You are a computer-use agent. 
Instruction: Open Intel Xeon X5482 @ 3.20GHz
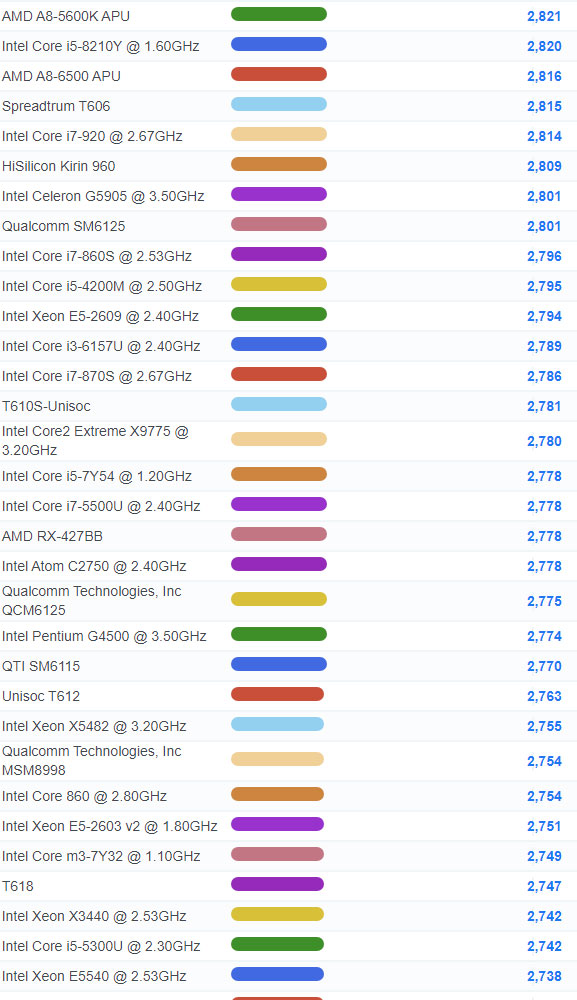pos(94,726)
